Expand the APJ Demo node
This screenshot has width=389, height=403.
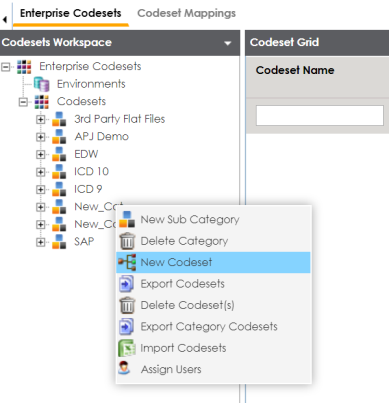41,137
